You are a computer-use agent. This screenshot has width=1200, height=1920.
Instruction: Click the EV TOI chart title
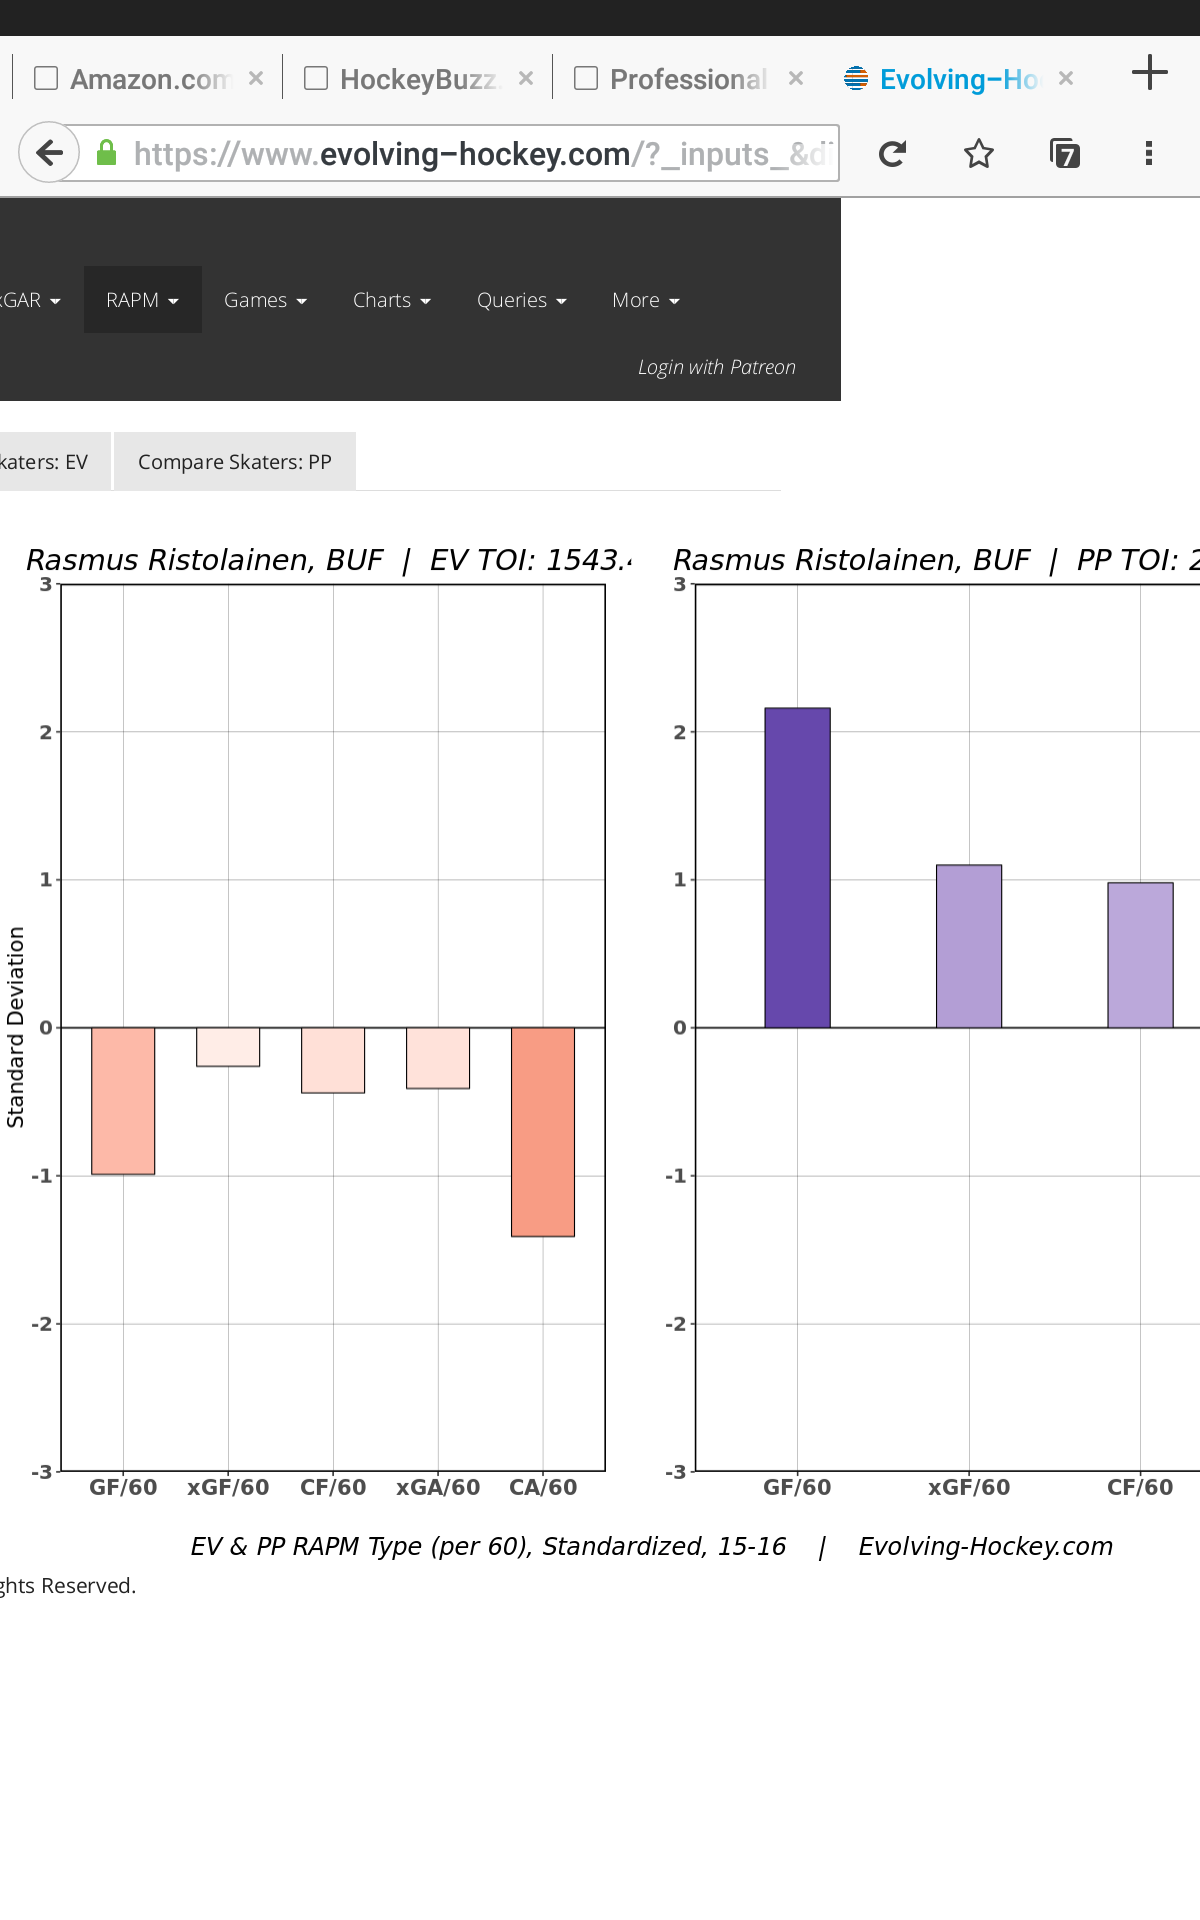tap(329, 560)
